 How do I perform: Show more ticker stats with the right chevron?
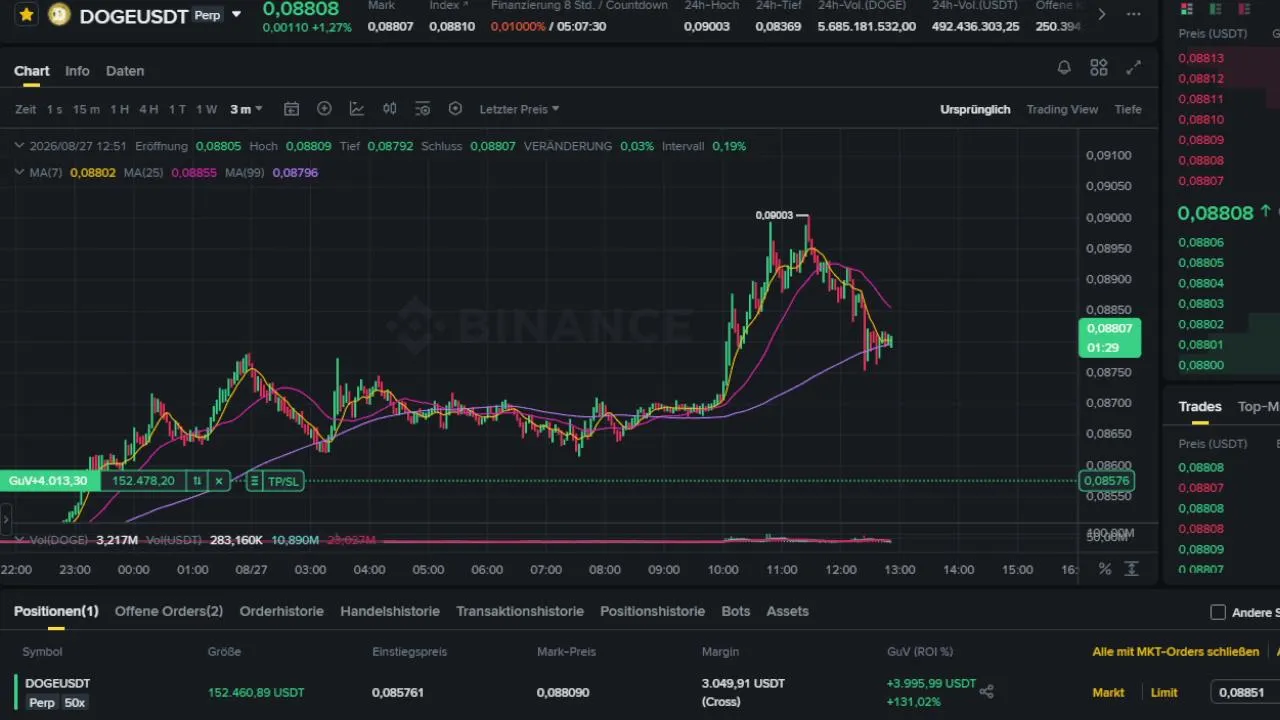[1102, 14]
